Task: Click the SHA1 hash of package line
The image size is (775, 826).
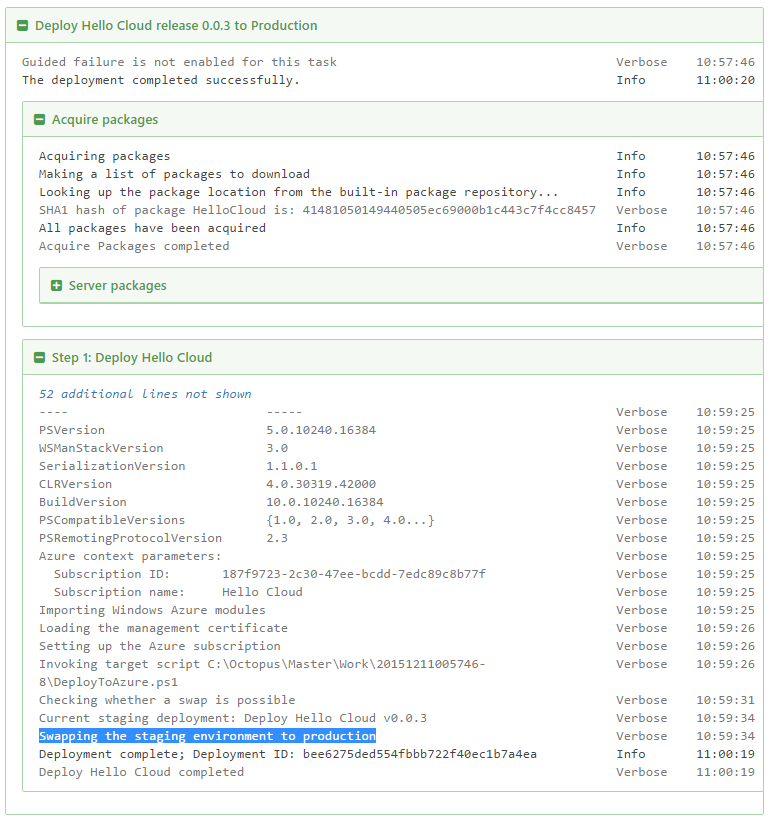Action: click(x=316, y=210)
